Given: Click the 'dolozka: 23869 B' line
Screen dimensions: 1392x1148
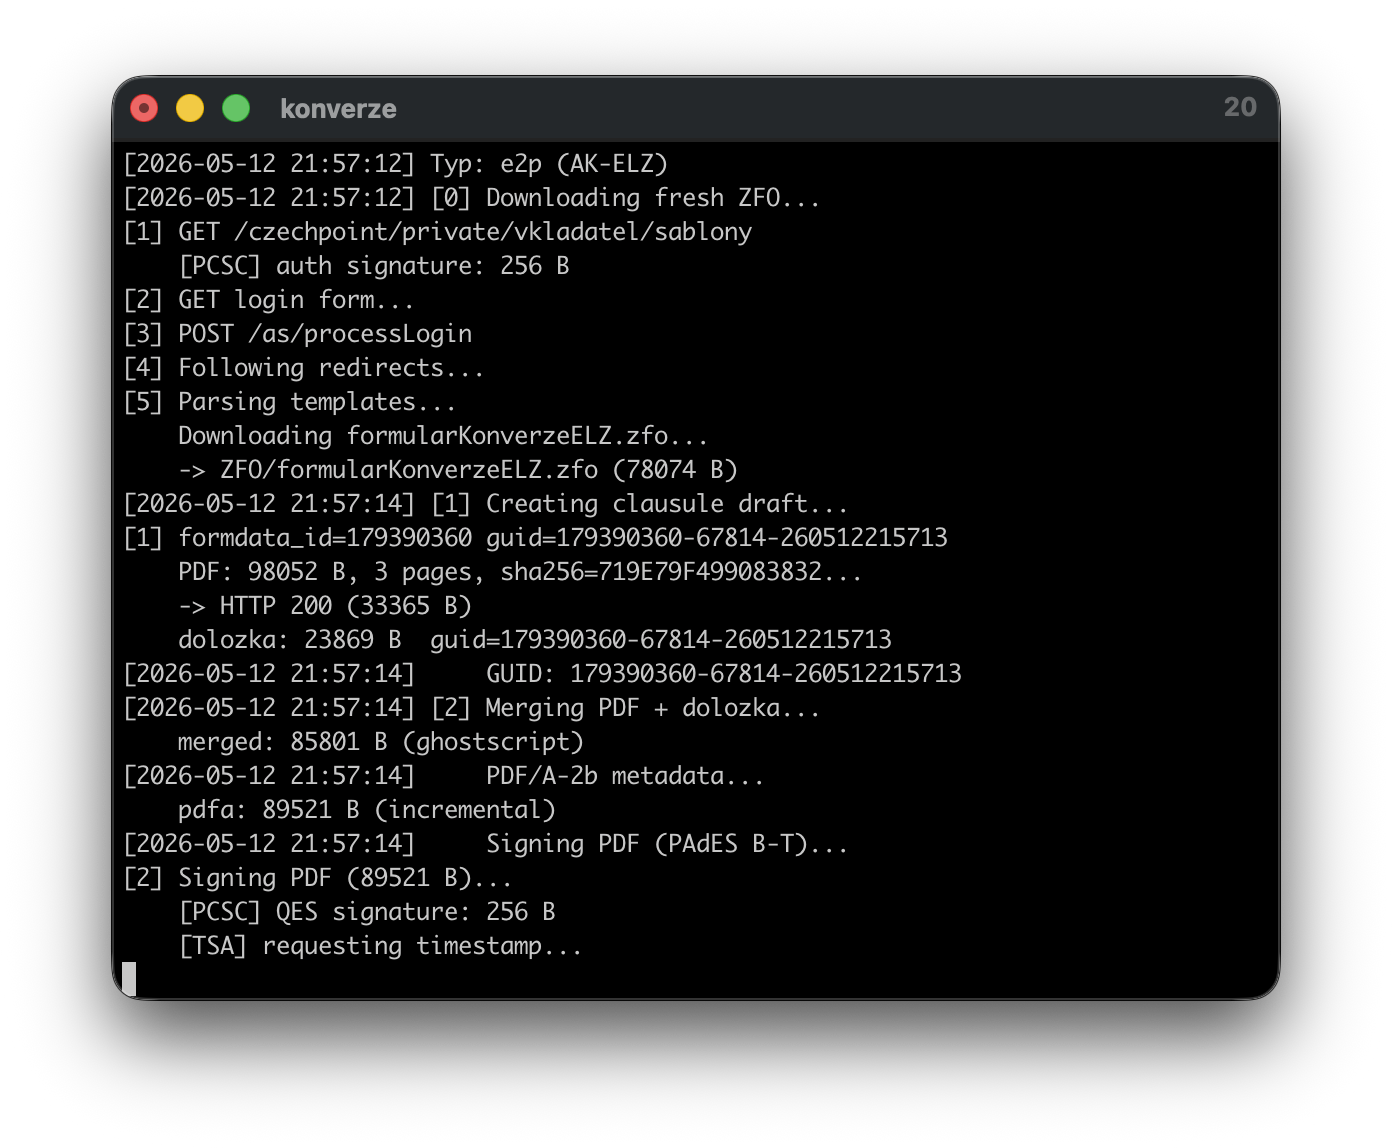Looking at the screenshot, I should pyautogui.click(x=535, y=640).
